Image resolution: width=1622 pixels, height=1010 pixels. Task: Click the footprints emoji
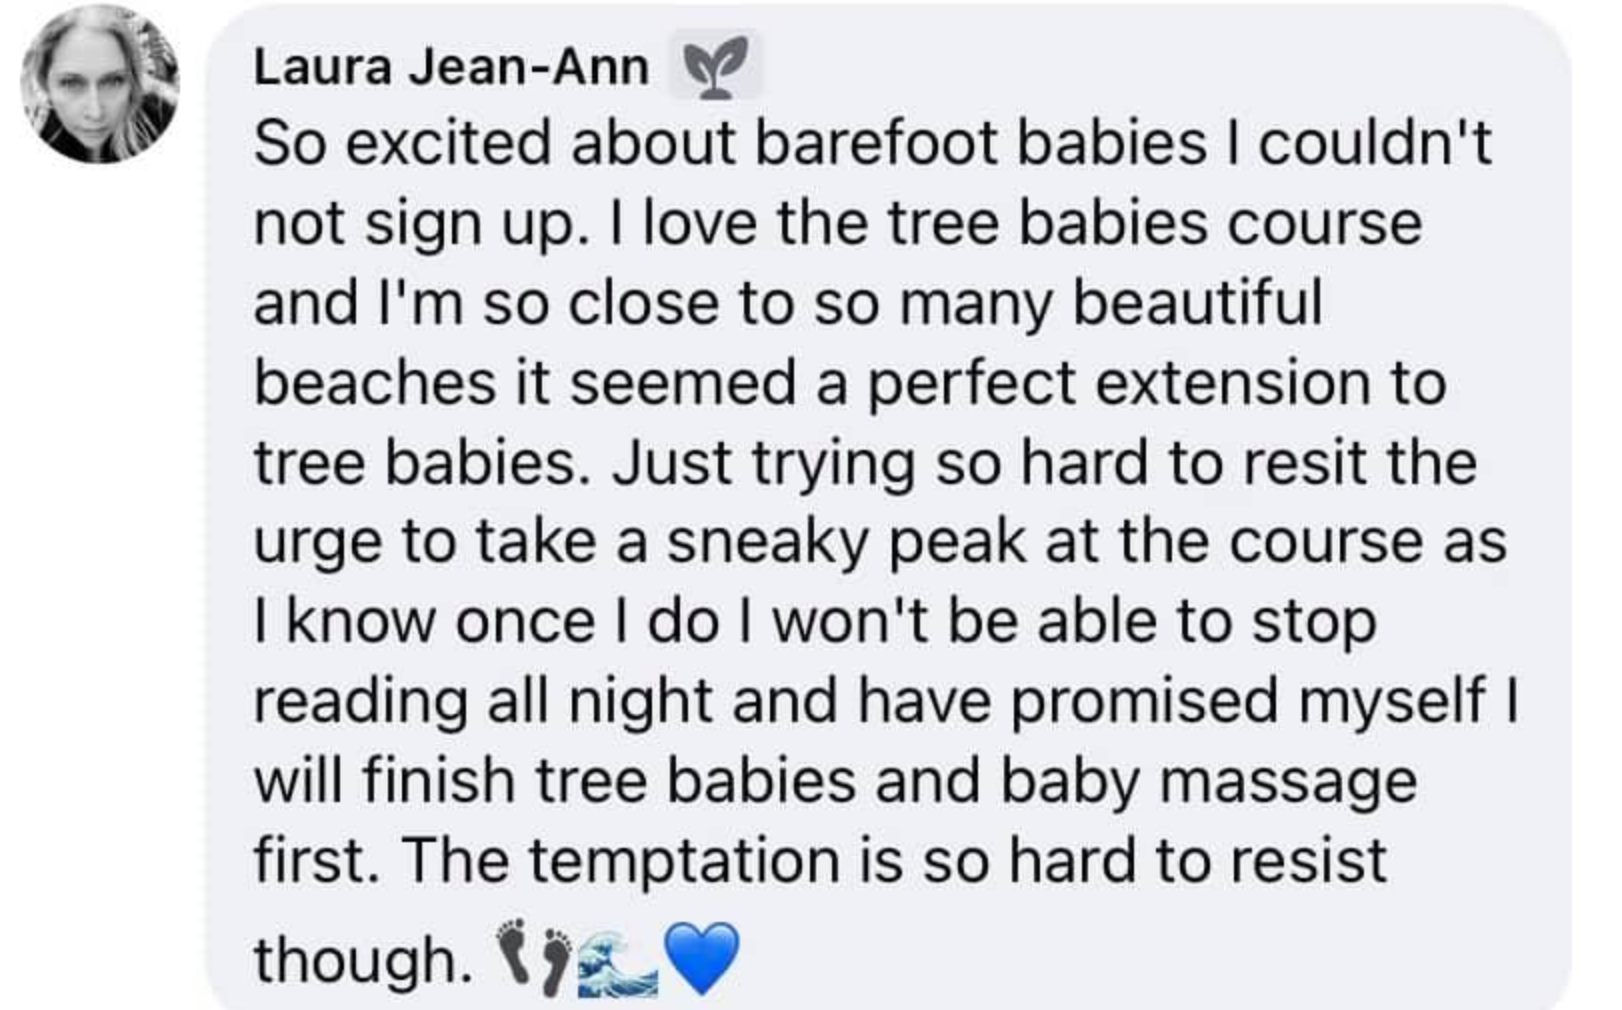pyautogui.click(x=533, y=958)
